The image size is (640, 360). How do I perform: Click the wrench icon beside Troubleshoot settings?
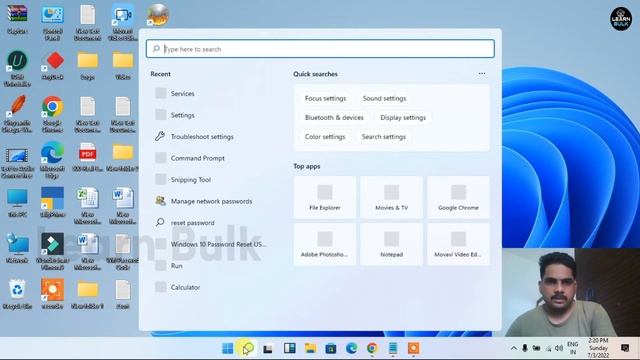pyautogui.click(x=160, y=136)
